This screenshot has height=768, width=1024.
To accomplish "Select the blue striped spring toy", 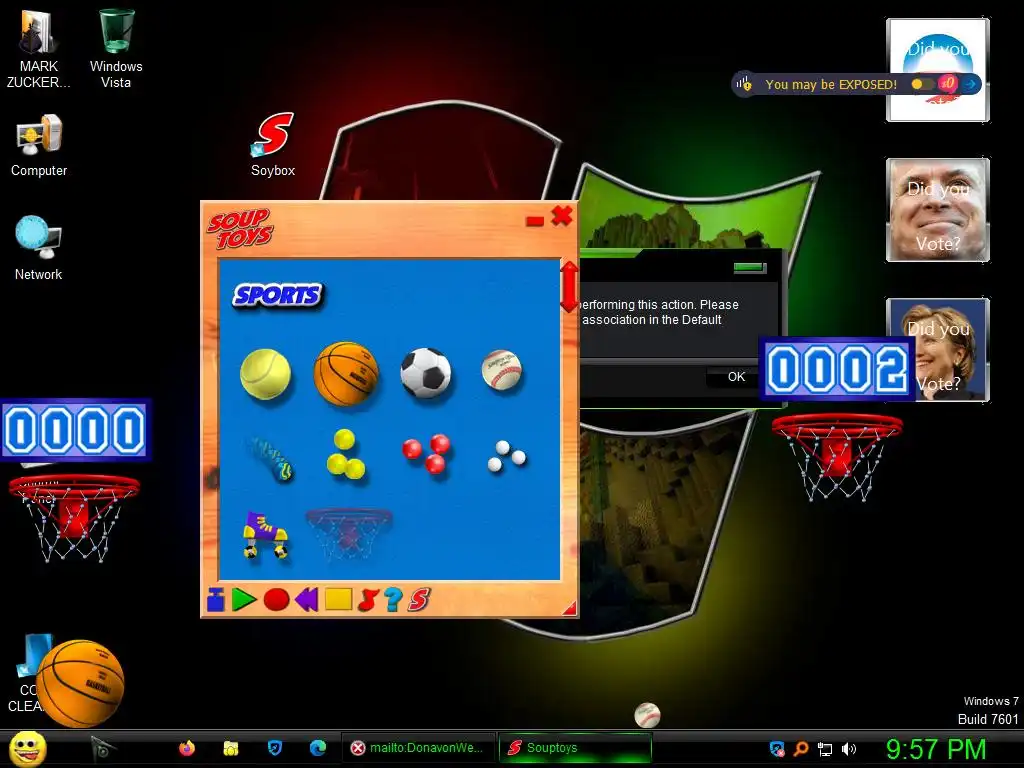I will coord(270,458).
